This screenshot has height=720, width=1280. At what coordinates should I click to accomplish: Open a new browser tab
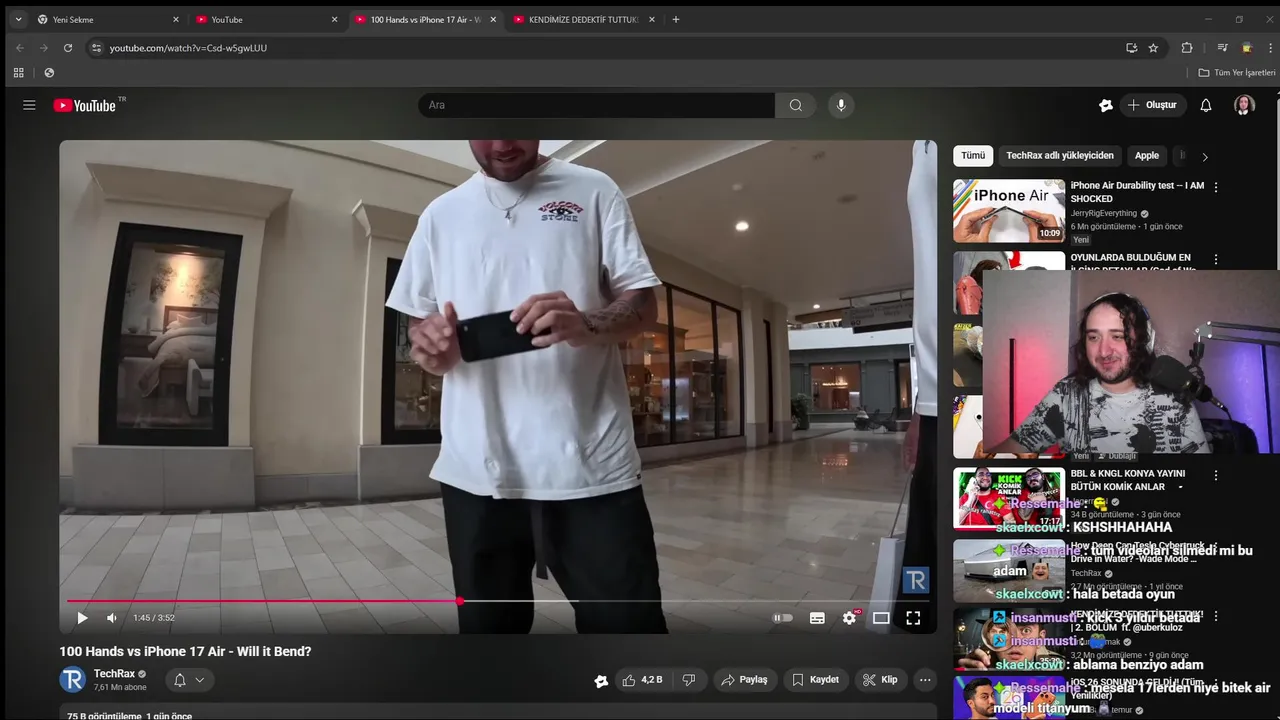pyautogui.click(x=676, y=19)
